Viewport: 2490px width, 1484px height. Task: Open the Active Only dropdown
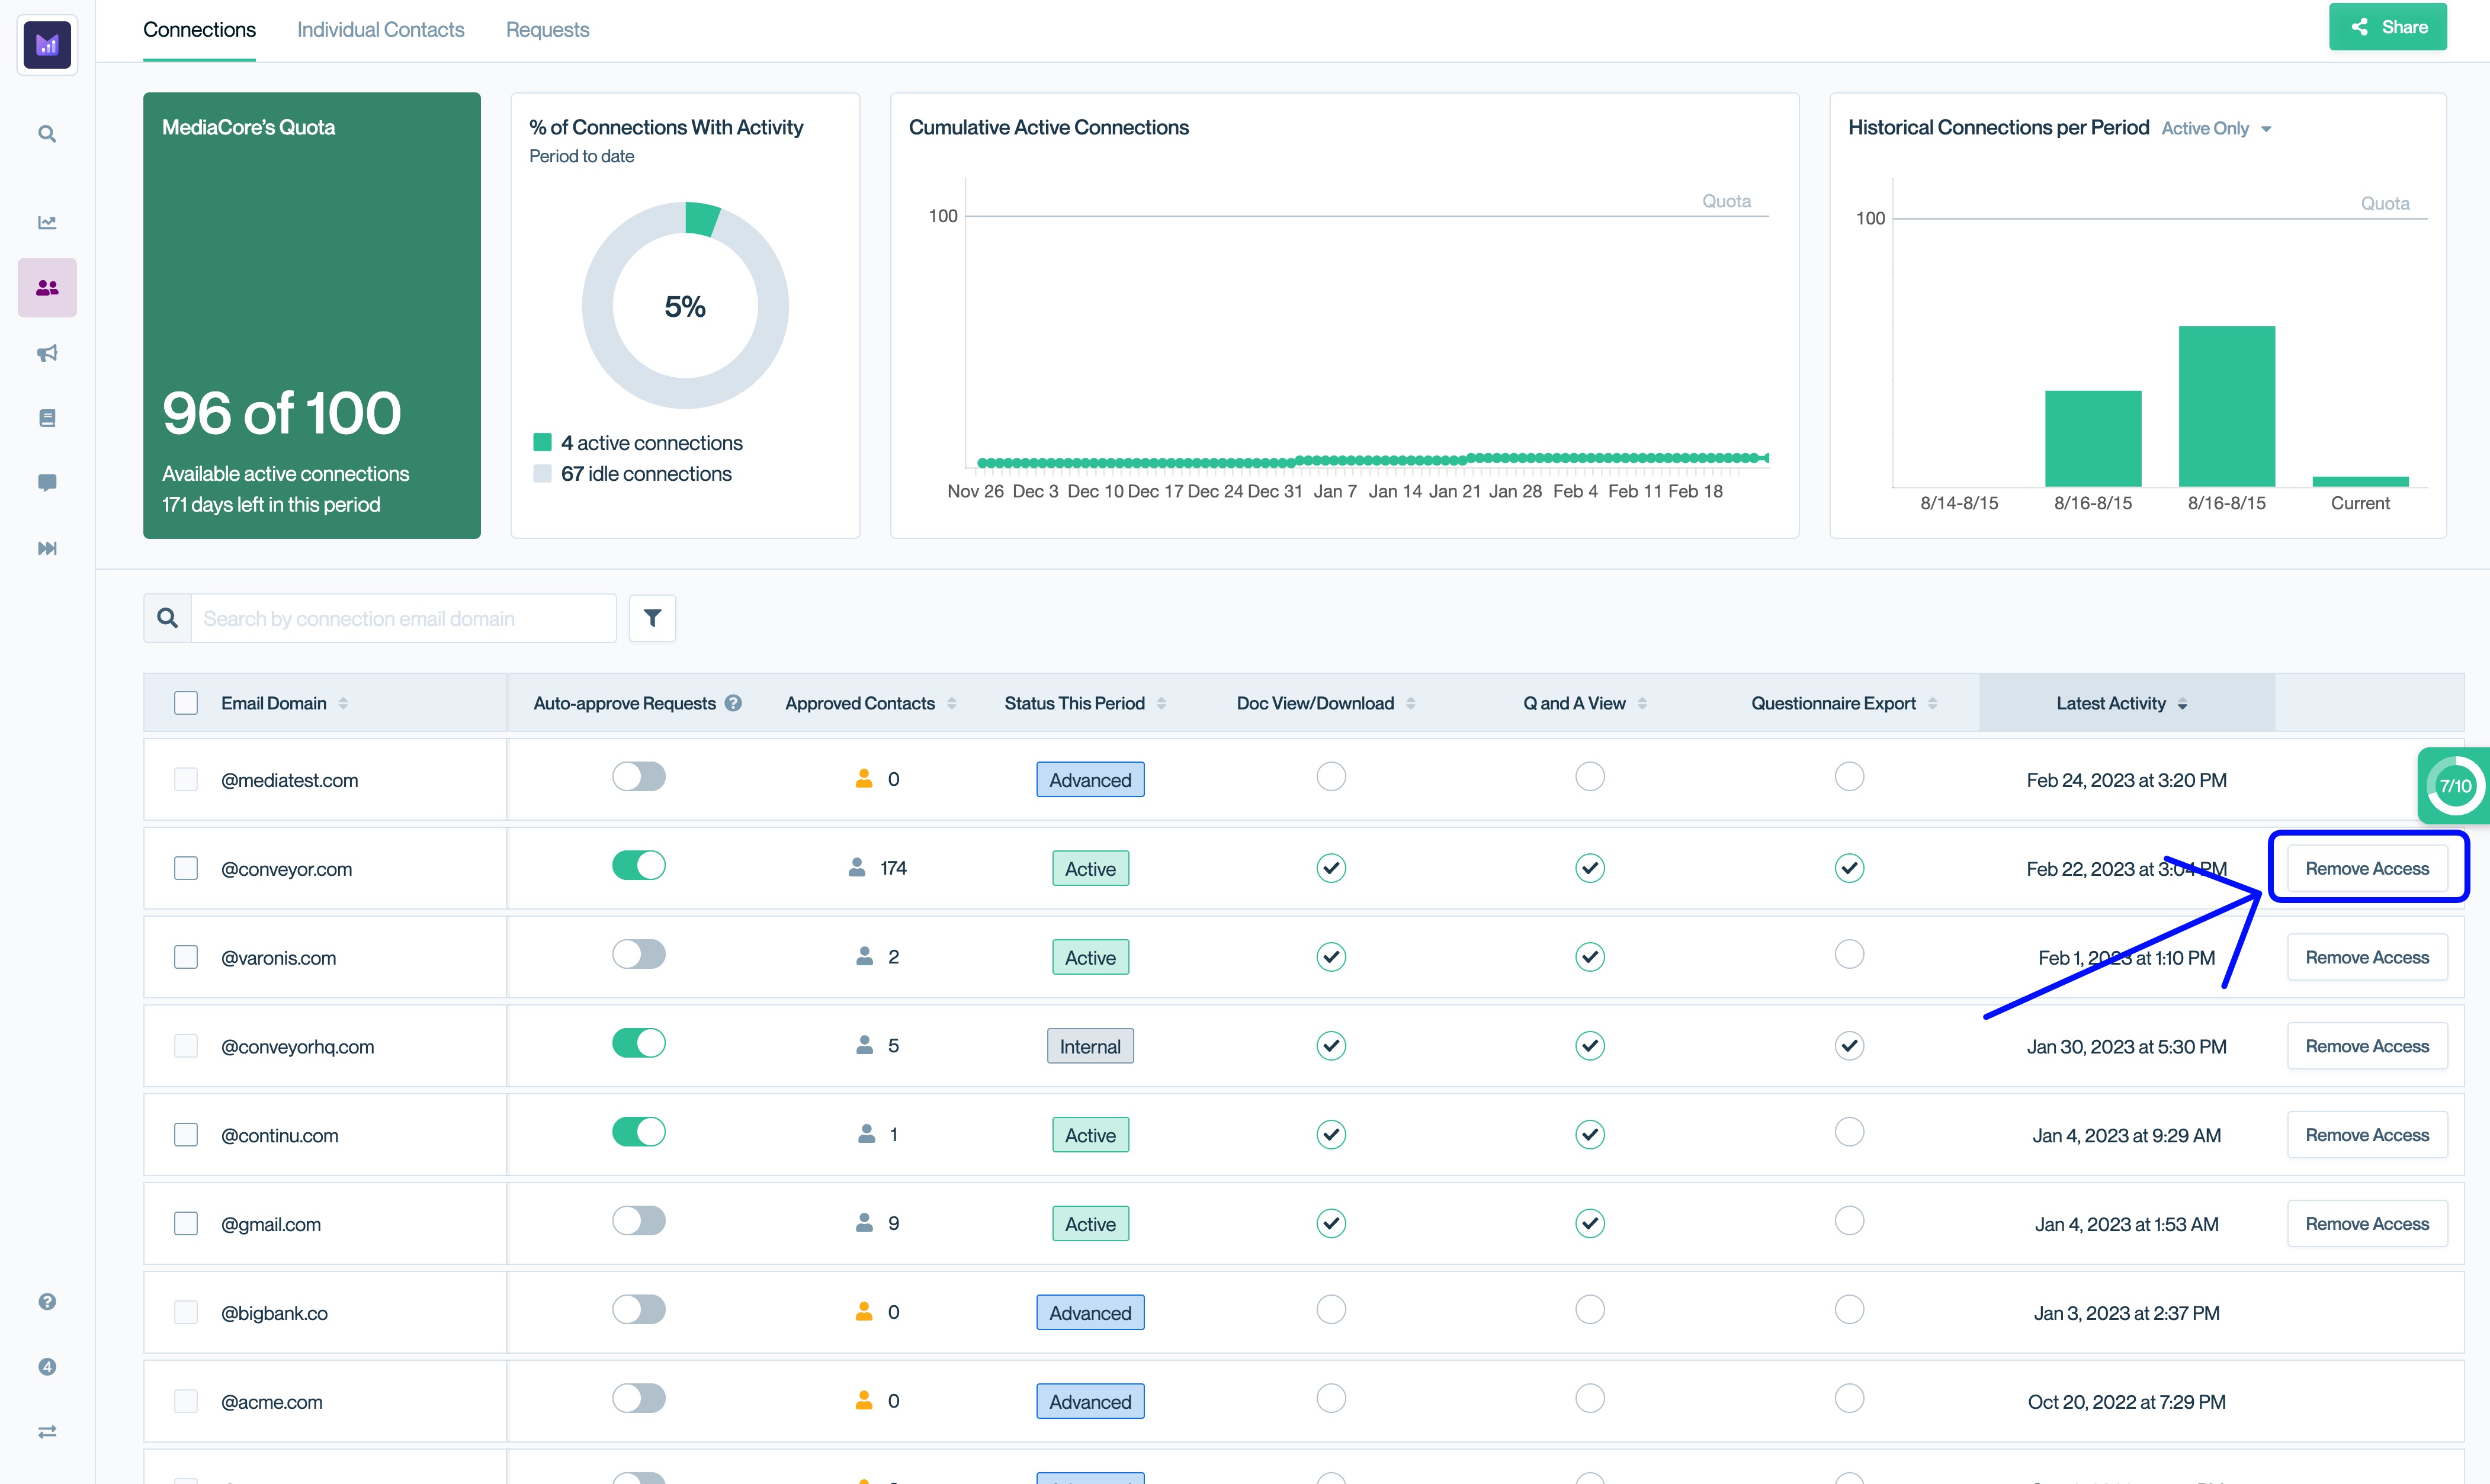[x=2216, y=129]
